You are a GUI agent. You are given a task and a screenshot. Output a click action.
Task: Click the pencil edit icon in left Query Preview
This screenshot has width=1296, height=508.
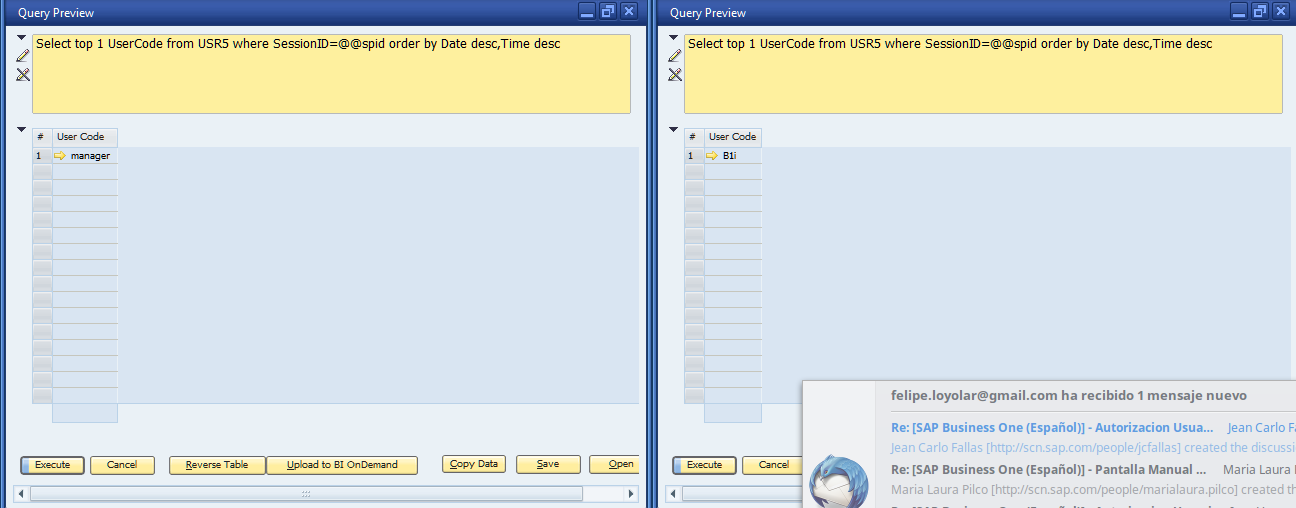[23, 56]
